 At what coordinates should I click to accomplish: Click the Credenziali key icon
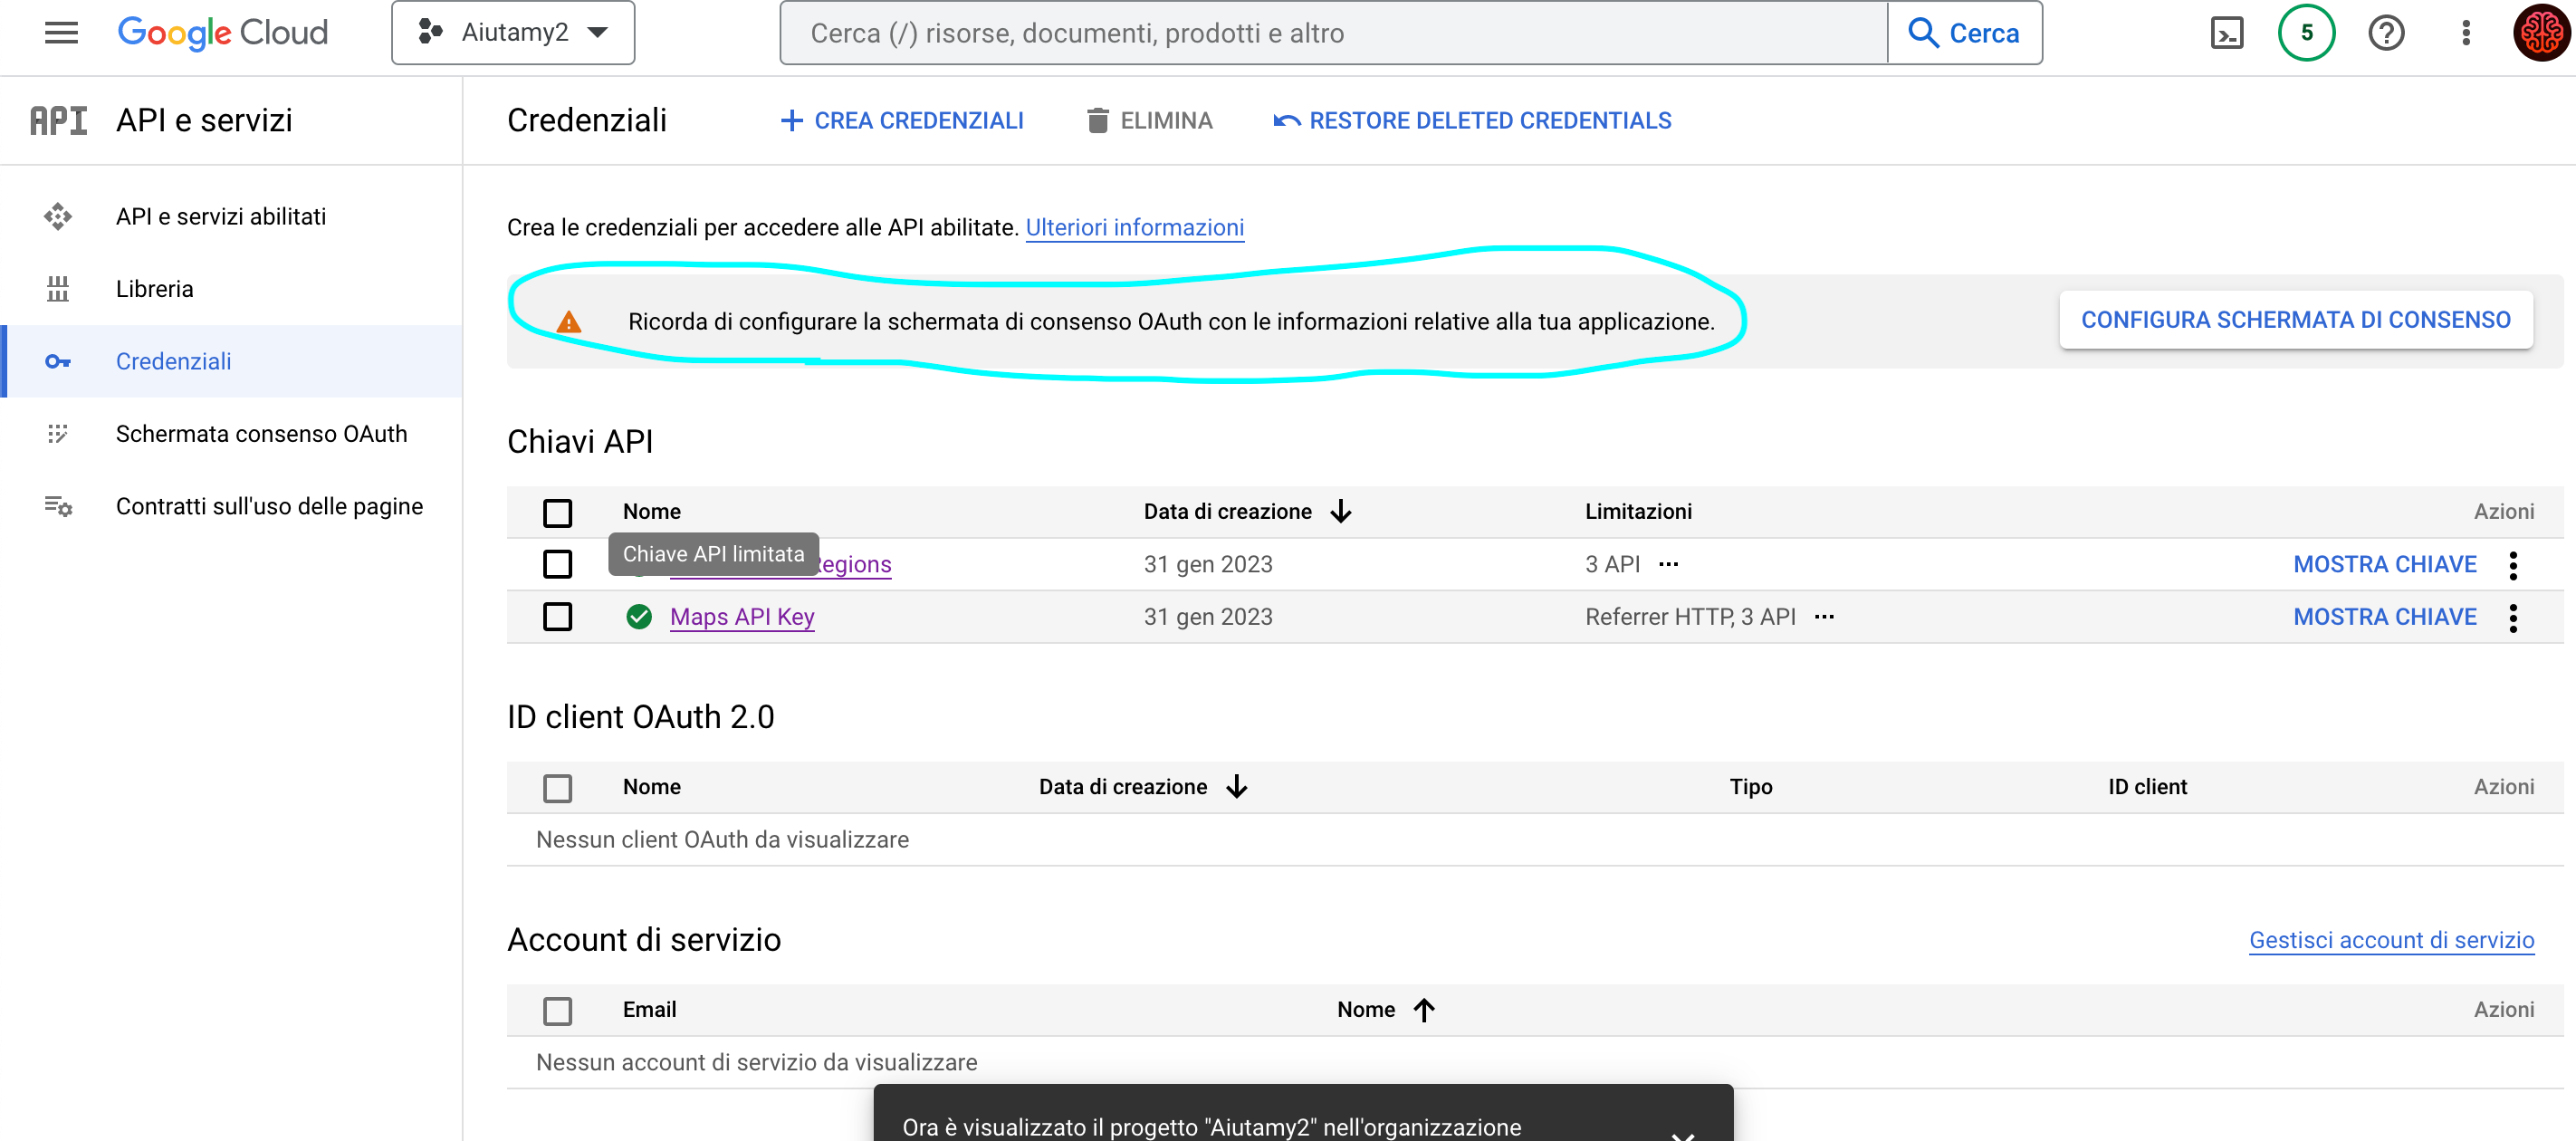coord(58,361)
